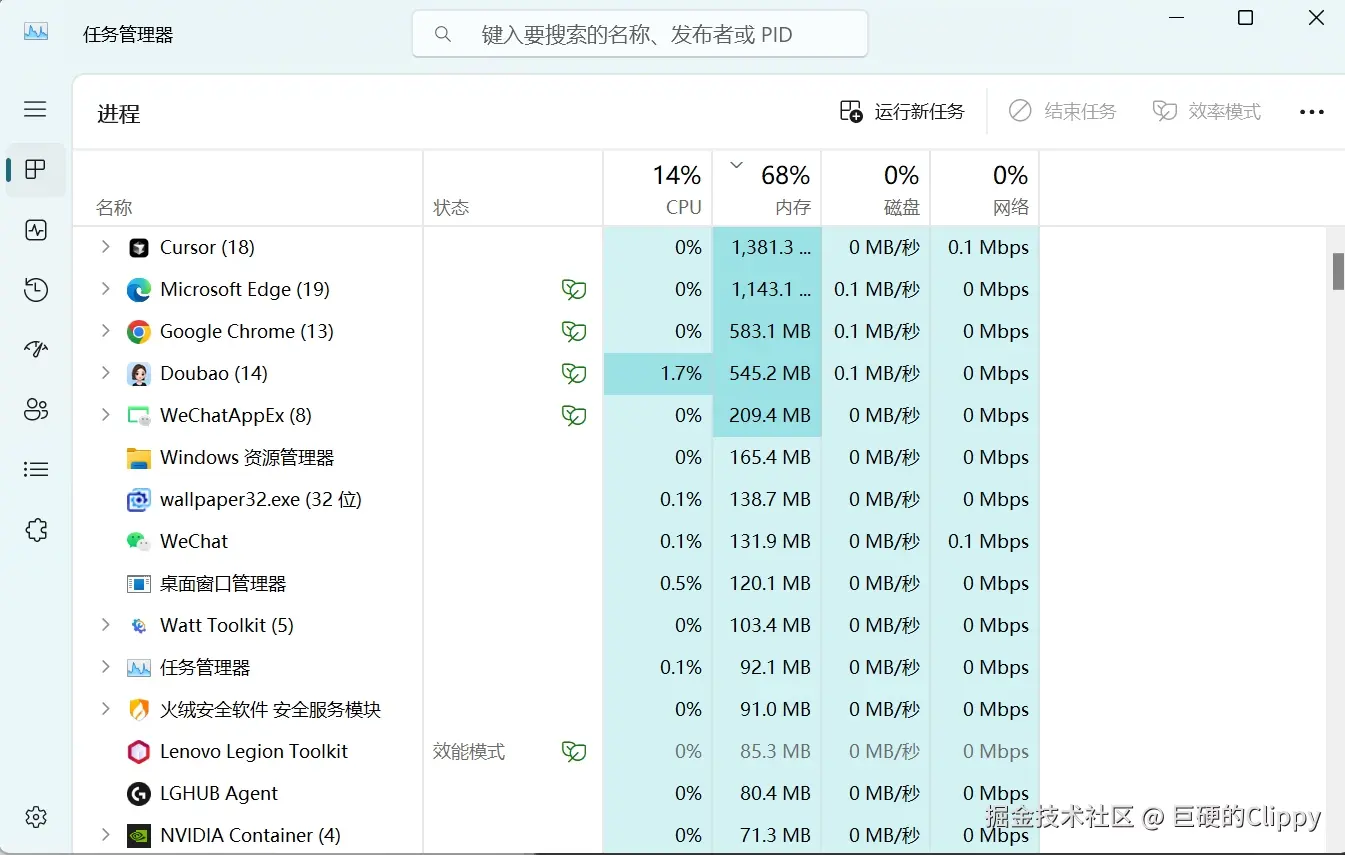
Task: Open Task Manager settings gear
Action: pos(36,817)
